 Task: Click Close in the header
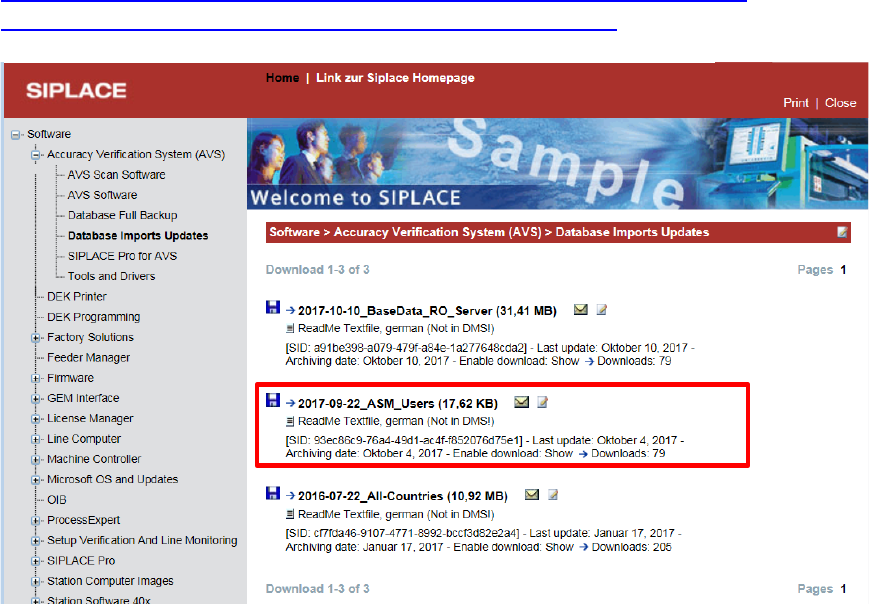point(840,103)
